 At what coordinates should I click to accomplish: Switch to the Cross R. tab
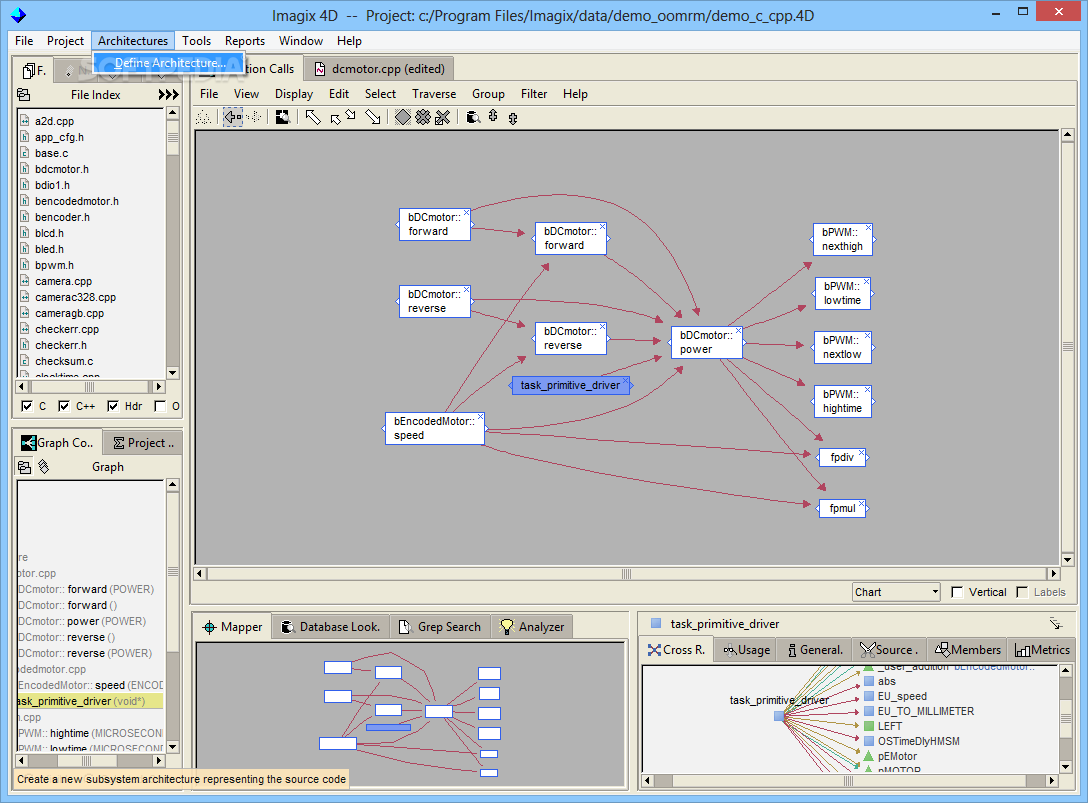tap(677, 650)
